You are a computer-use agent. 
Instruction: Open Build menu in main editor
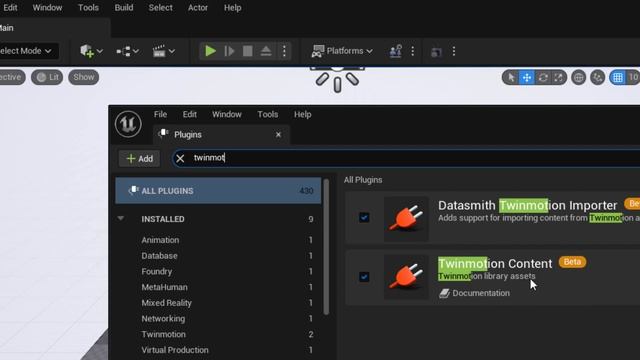coord(124,8)
